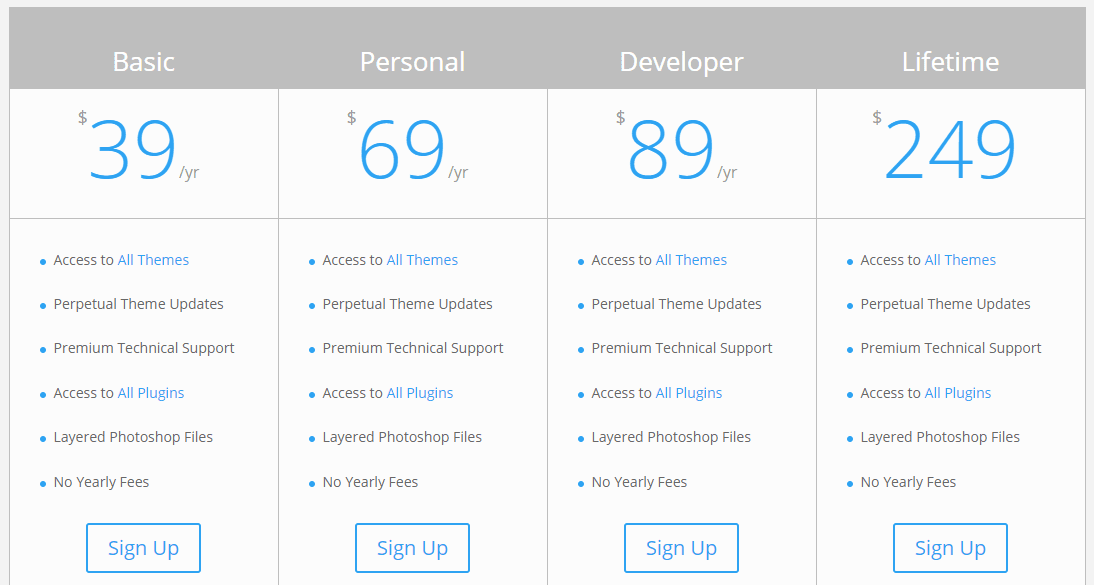The image size is (1094, 585).
Task: Open the All Plugins link under Developer
Action: pyautogui.click(x=689, y=392)
